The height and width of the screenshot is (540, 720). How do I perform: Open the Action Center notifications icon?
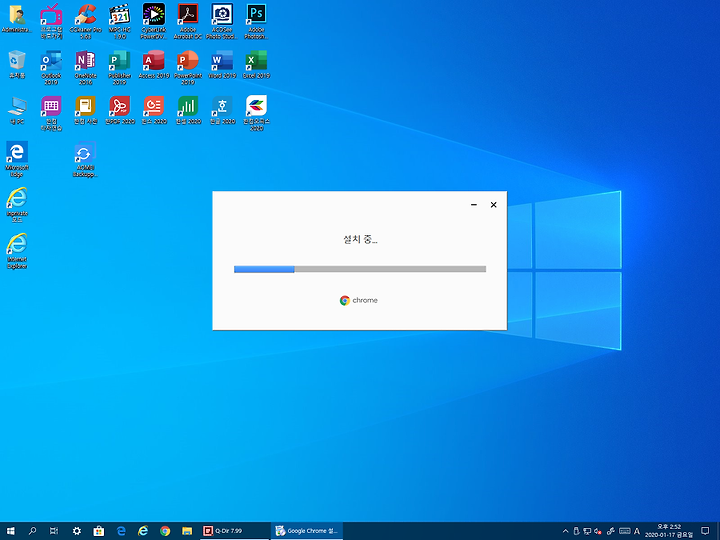tap(705, 531)
